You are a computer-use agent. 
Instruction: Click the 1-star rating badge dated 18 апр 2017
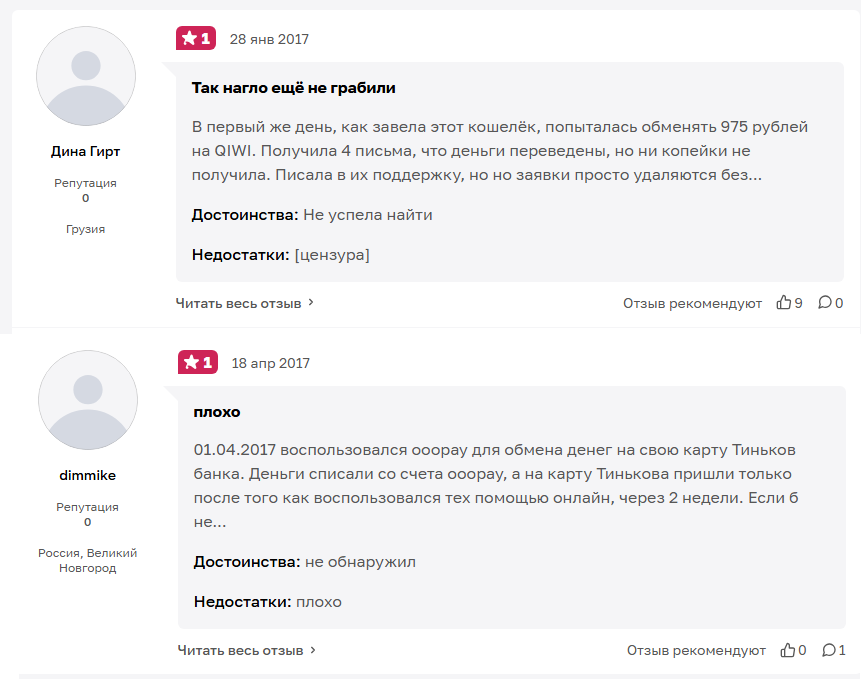coord(198,362)
